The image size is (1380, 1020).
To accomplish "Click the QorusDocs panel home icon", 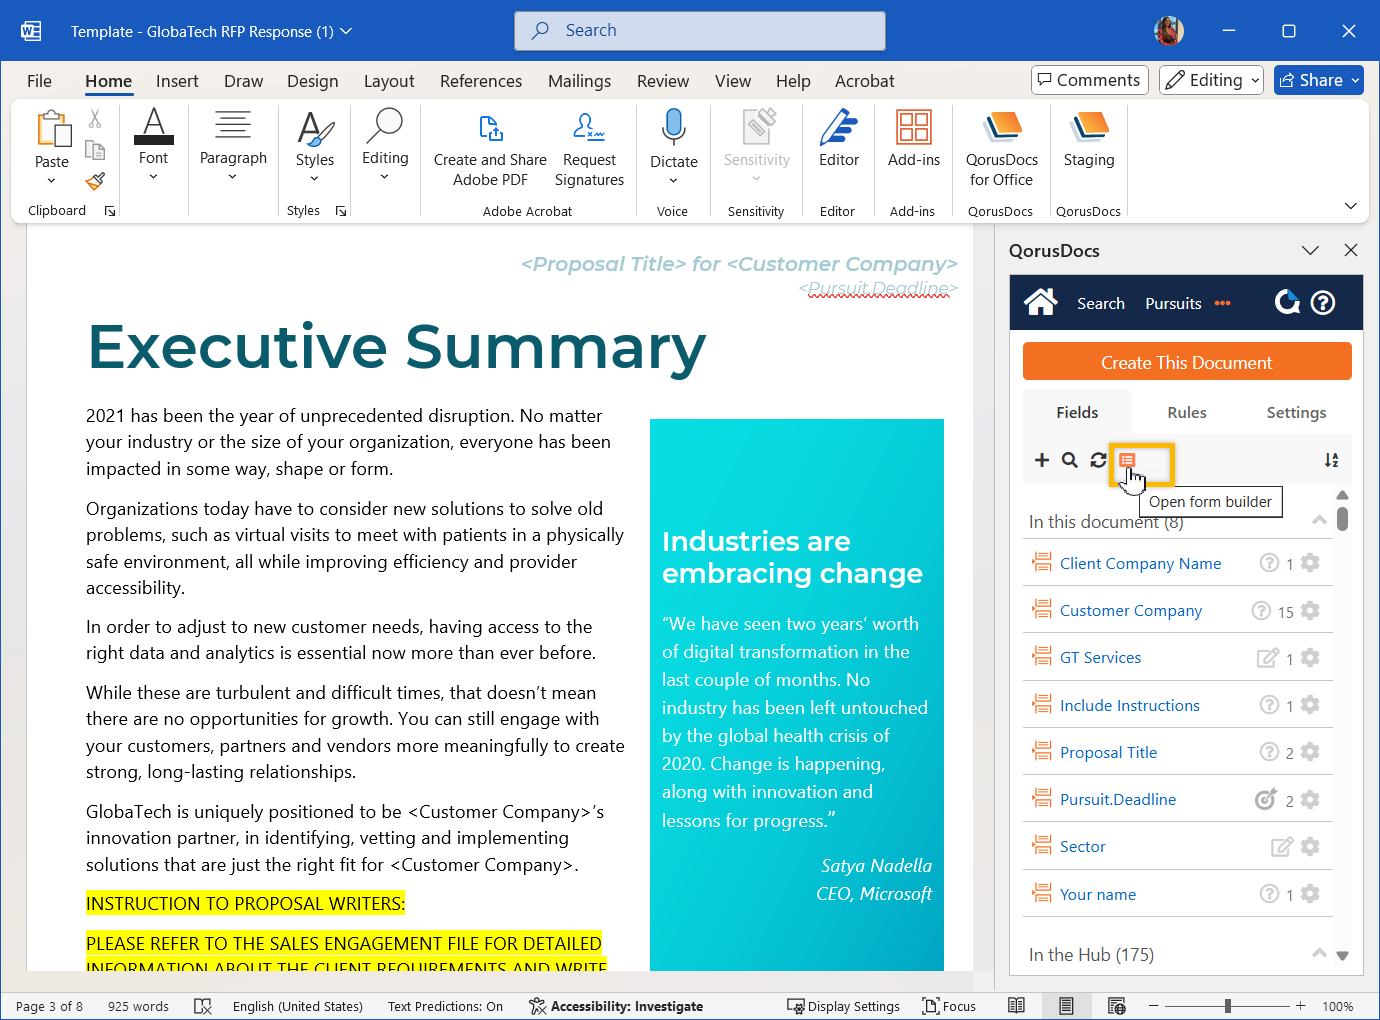I will coord(1040,302).
